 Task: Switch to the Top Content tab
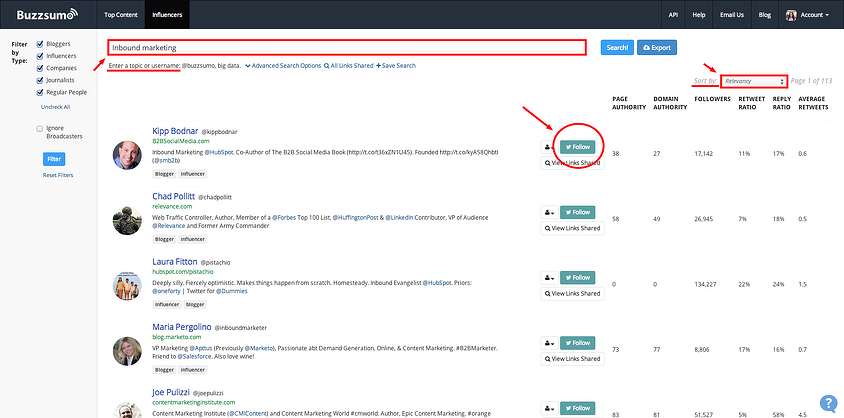point(121,15)
